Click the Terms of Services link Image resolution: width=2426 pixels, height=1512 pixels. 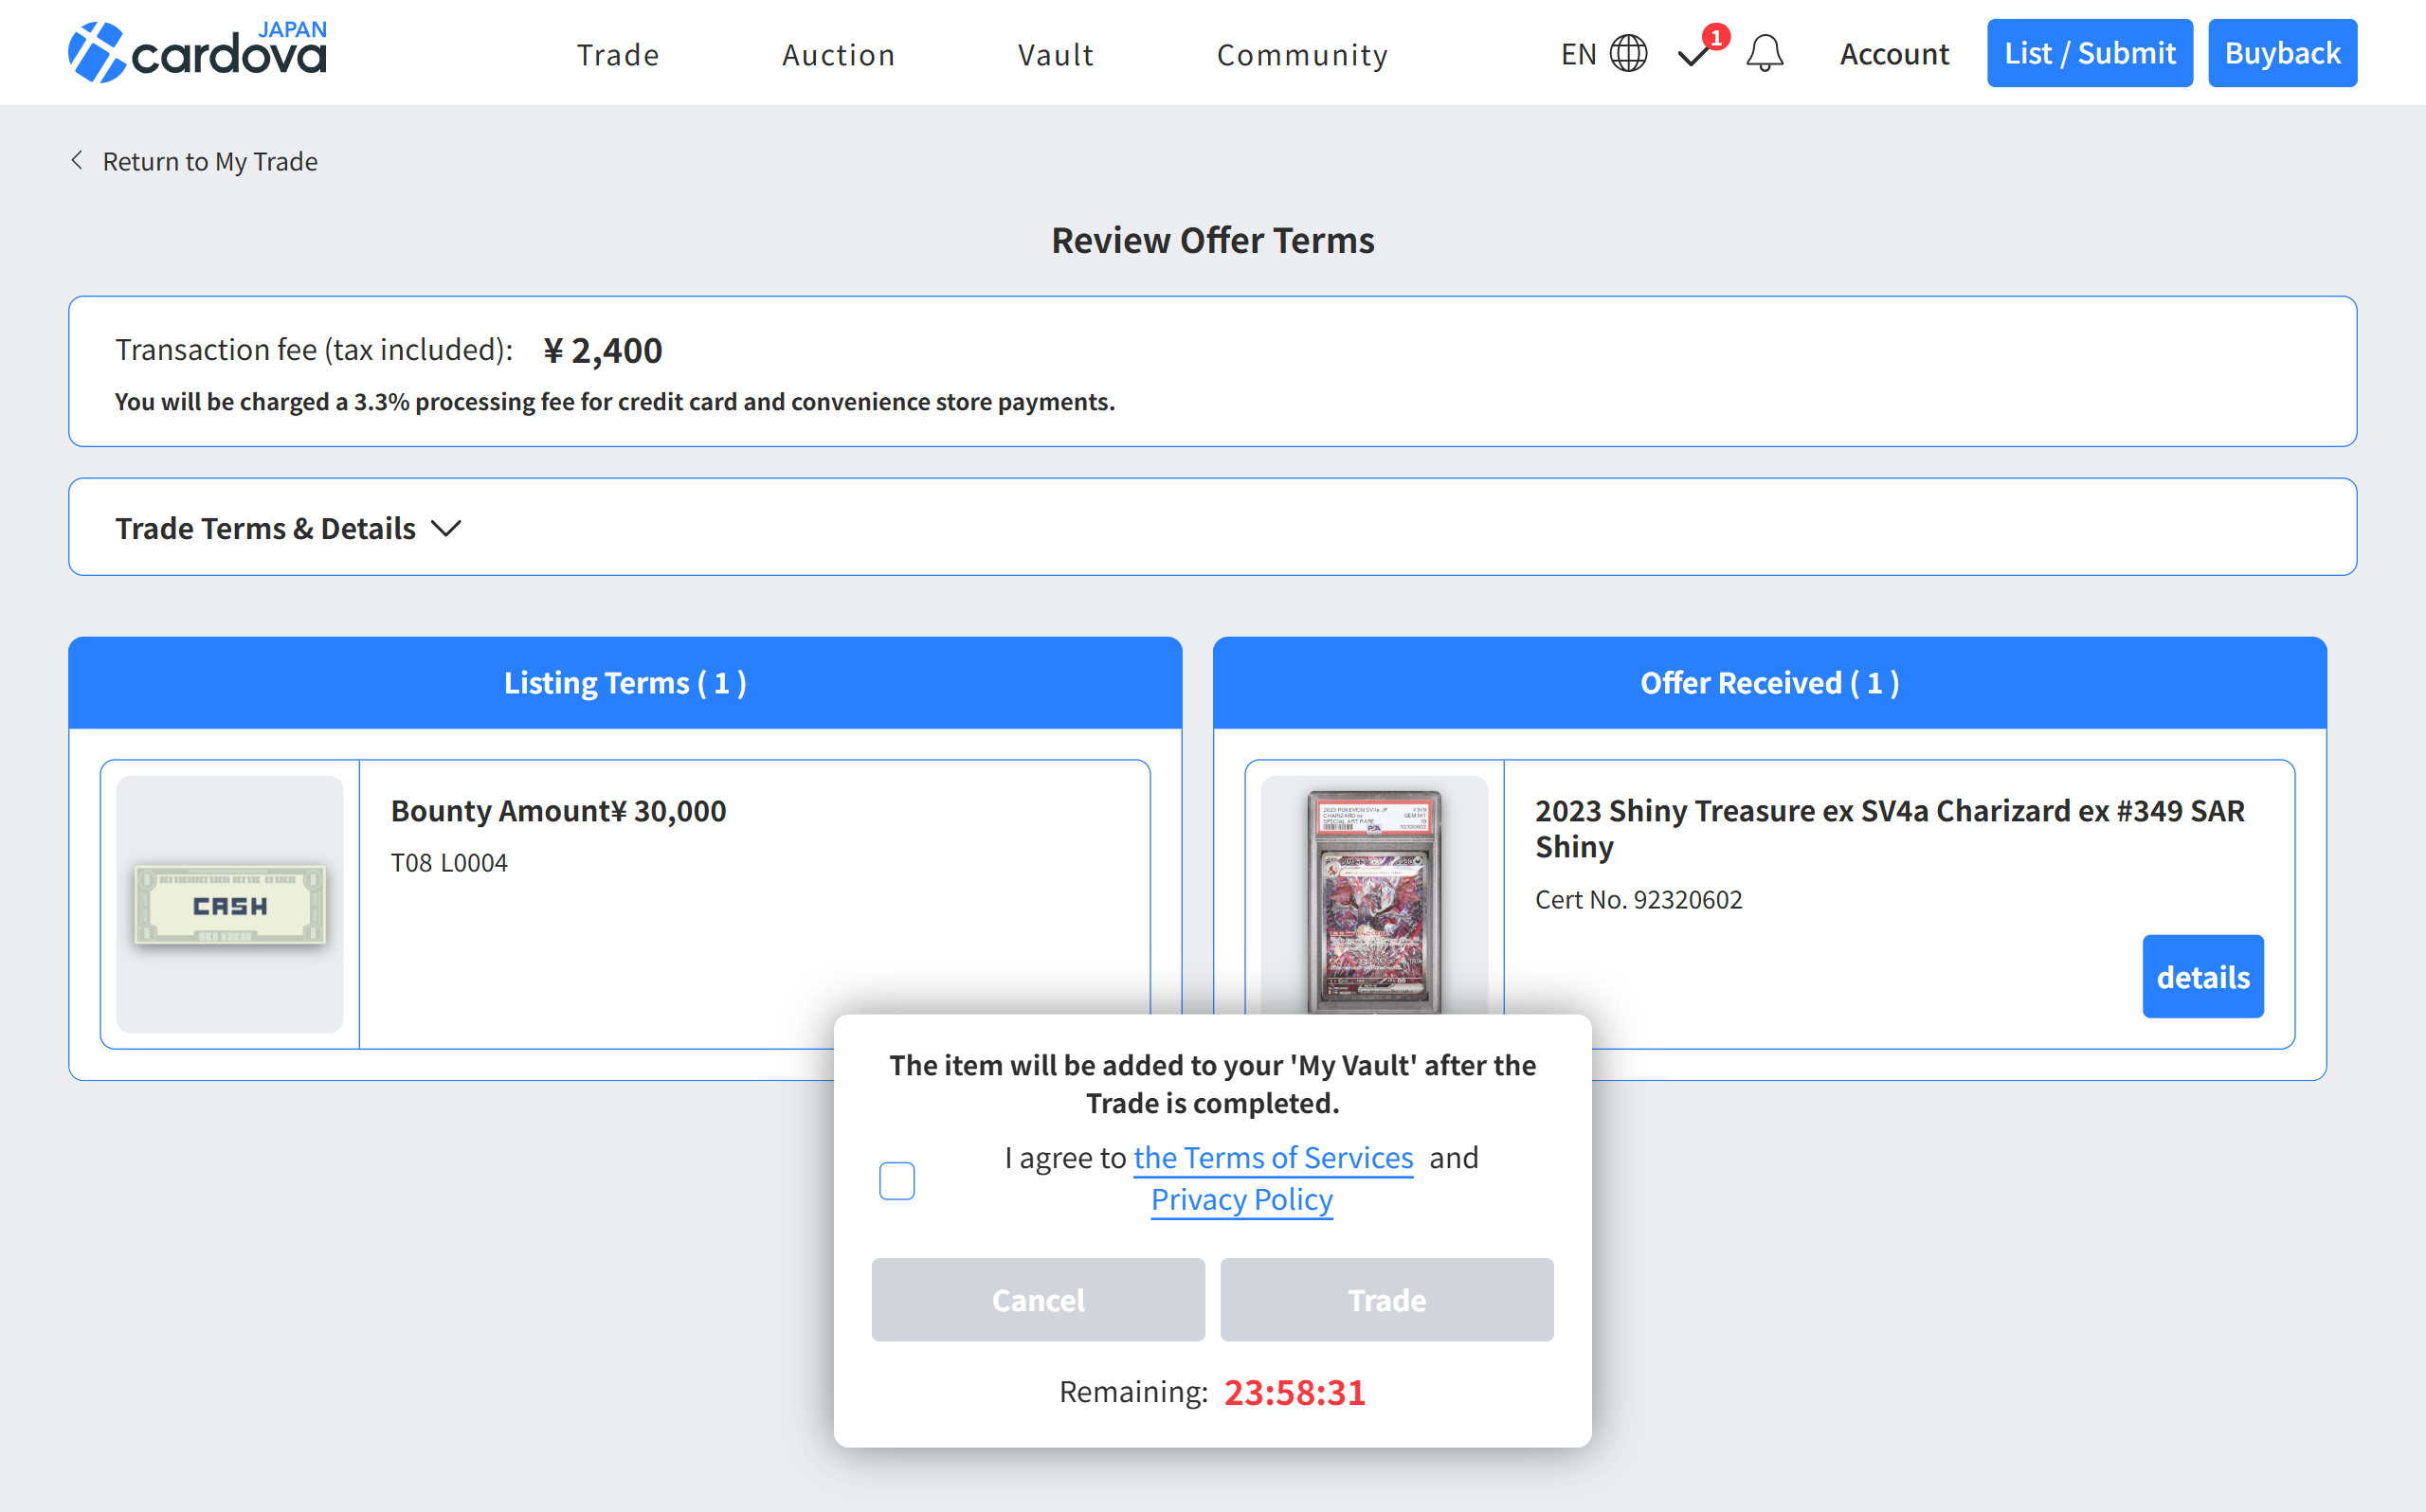[1273, 1157]
